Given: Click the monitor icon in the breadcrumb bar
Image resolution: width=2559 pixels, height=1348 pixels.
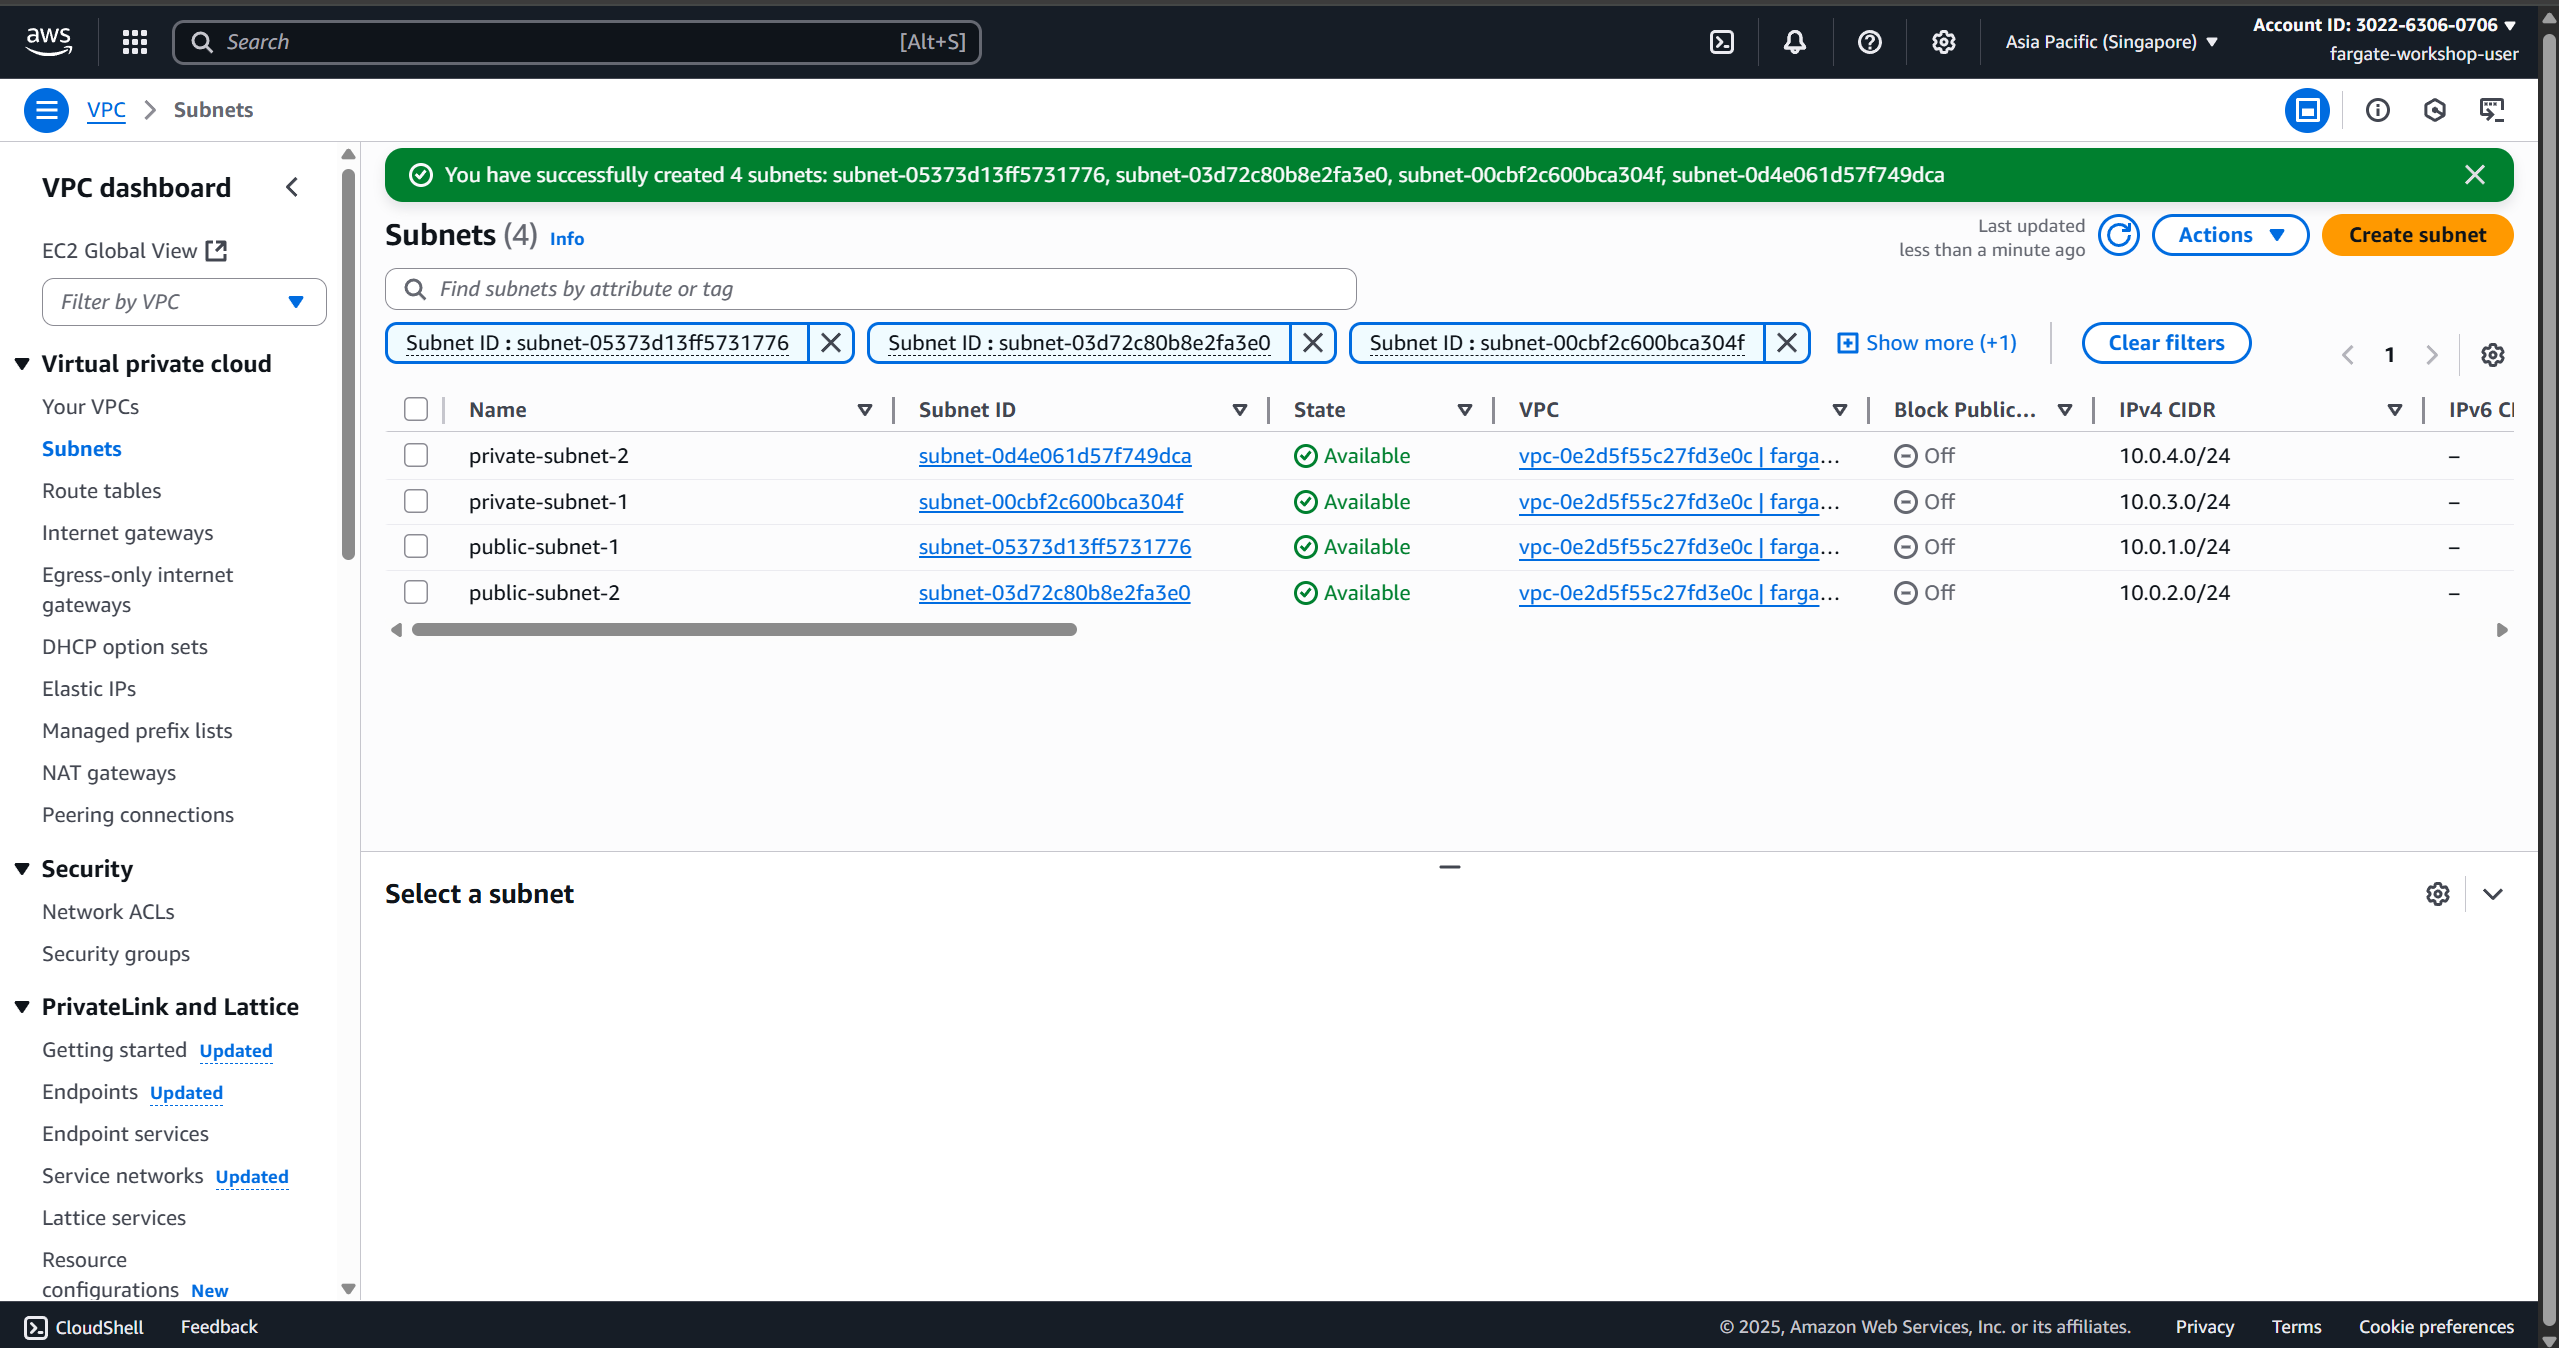Looking at the screenshot, I should (2492, 110).
